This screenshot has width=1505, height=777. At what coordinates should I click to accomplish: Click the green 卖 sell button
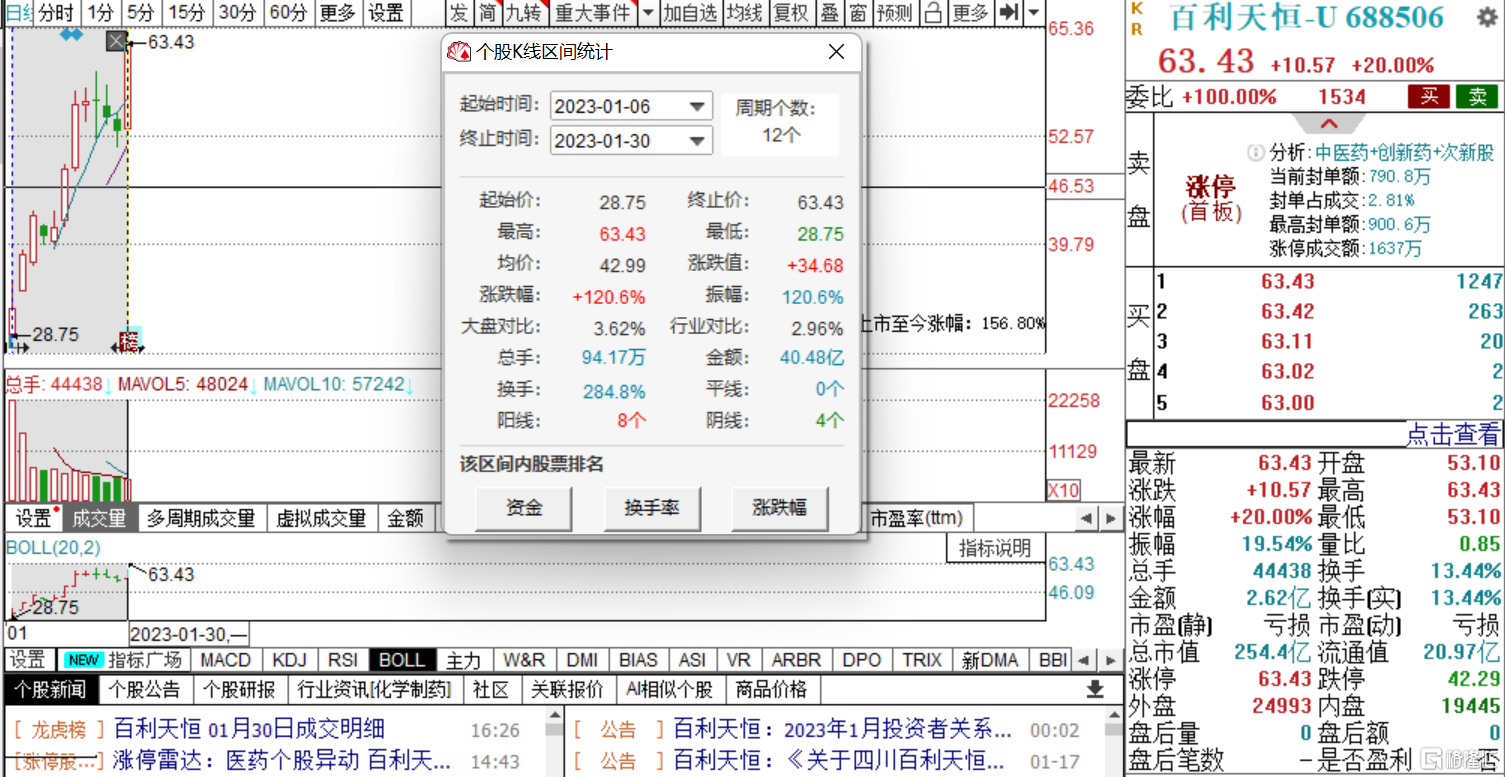point(1477,97)
